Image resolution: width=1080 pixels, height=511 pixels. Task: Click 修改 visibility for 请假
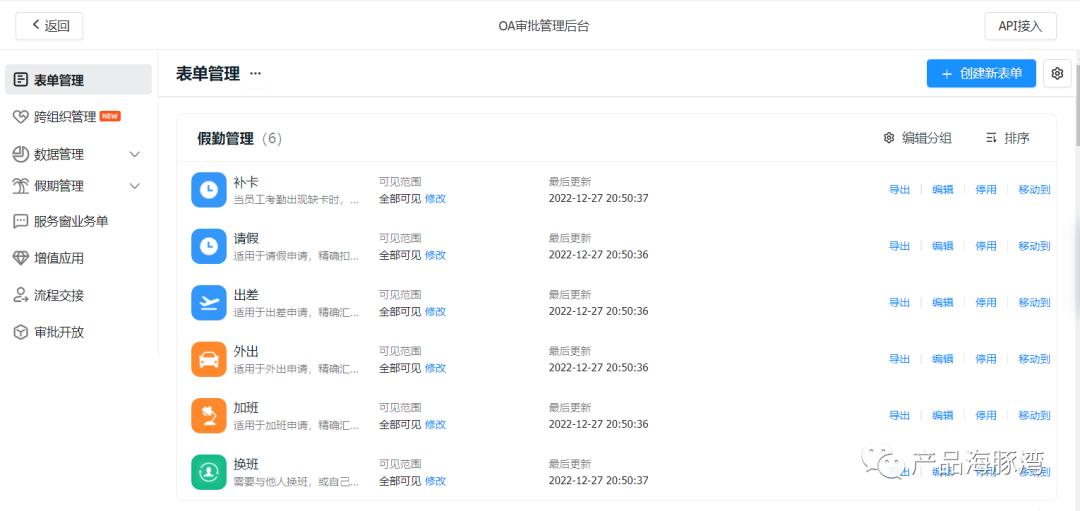coord(435,255)
